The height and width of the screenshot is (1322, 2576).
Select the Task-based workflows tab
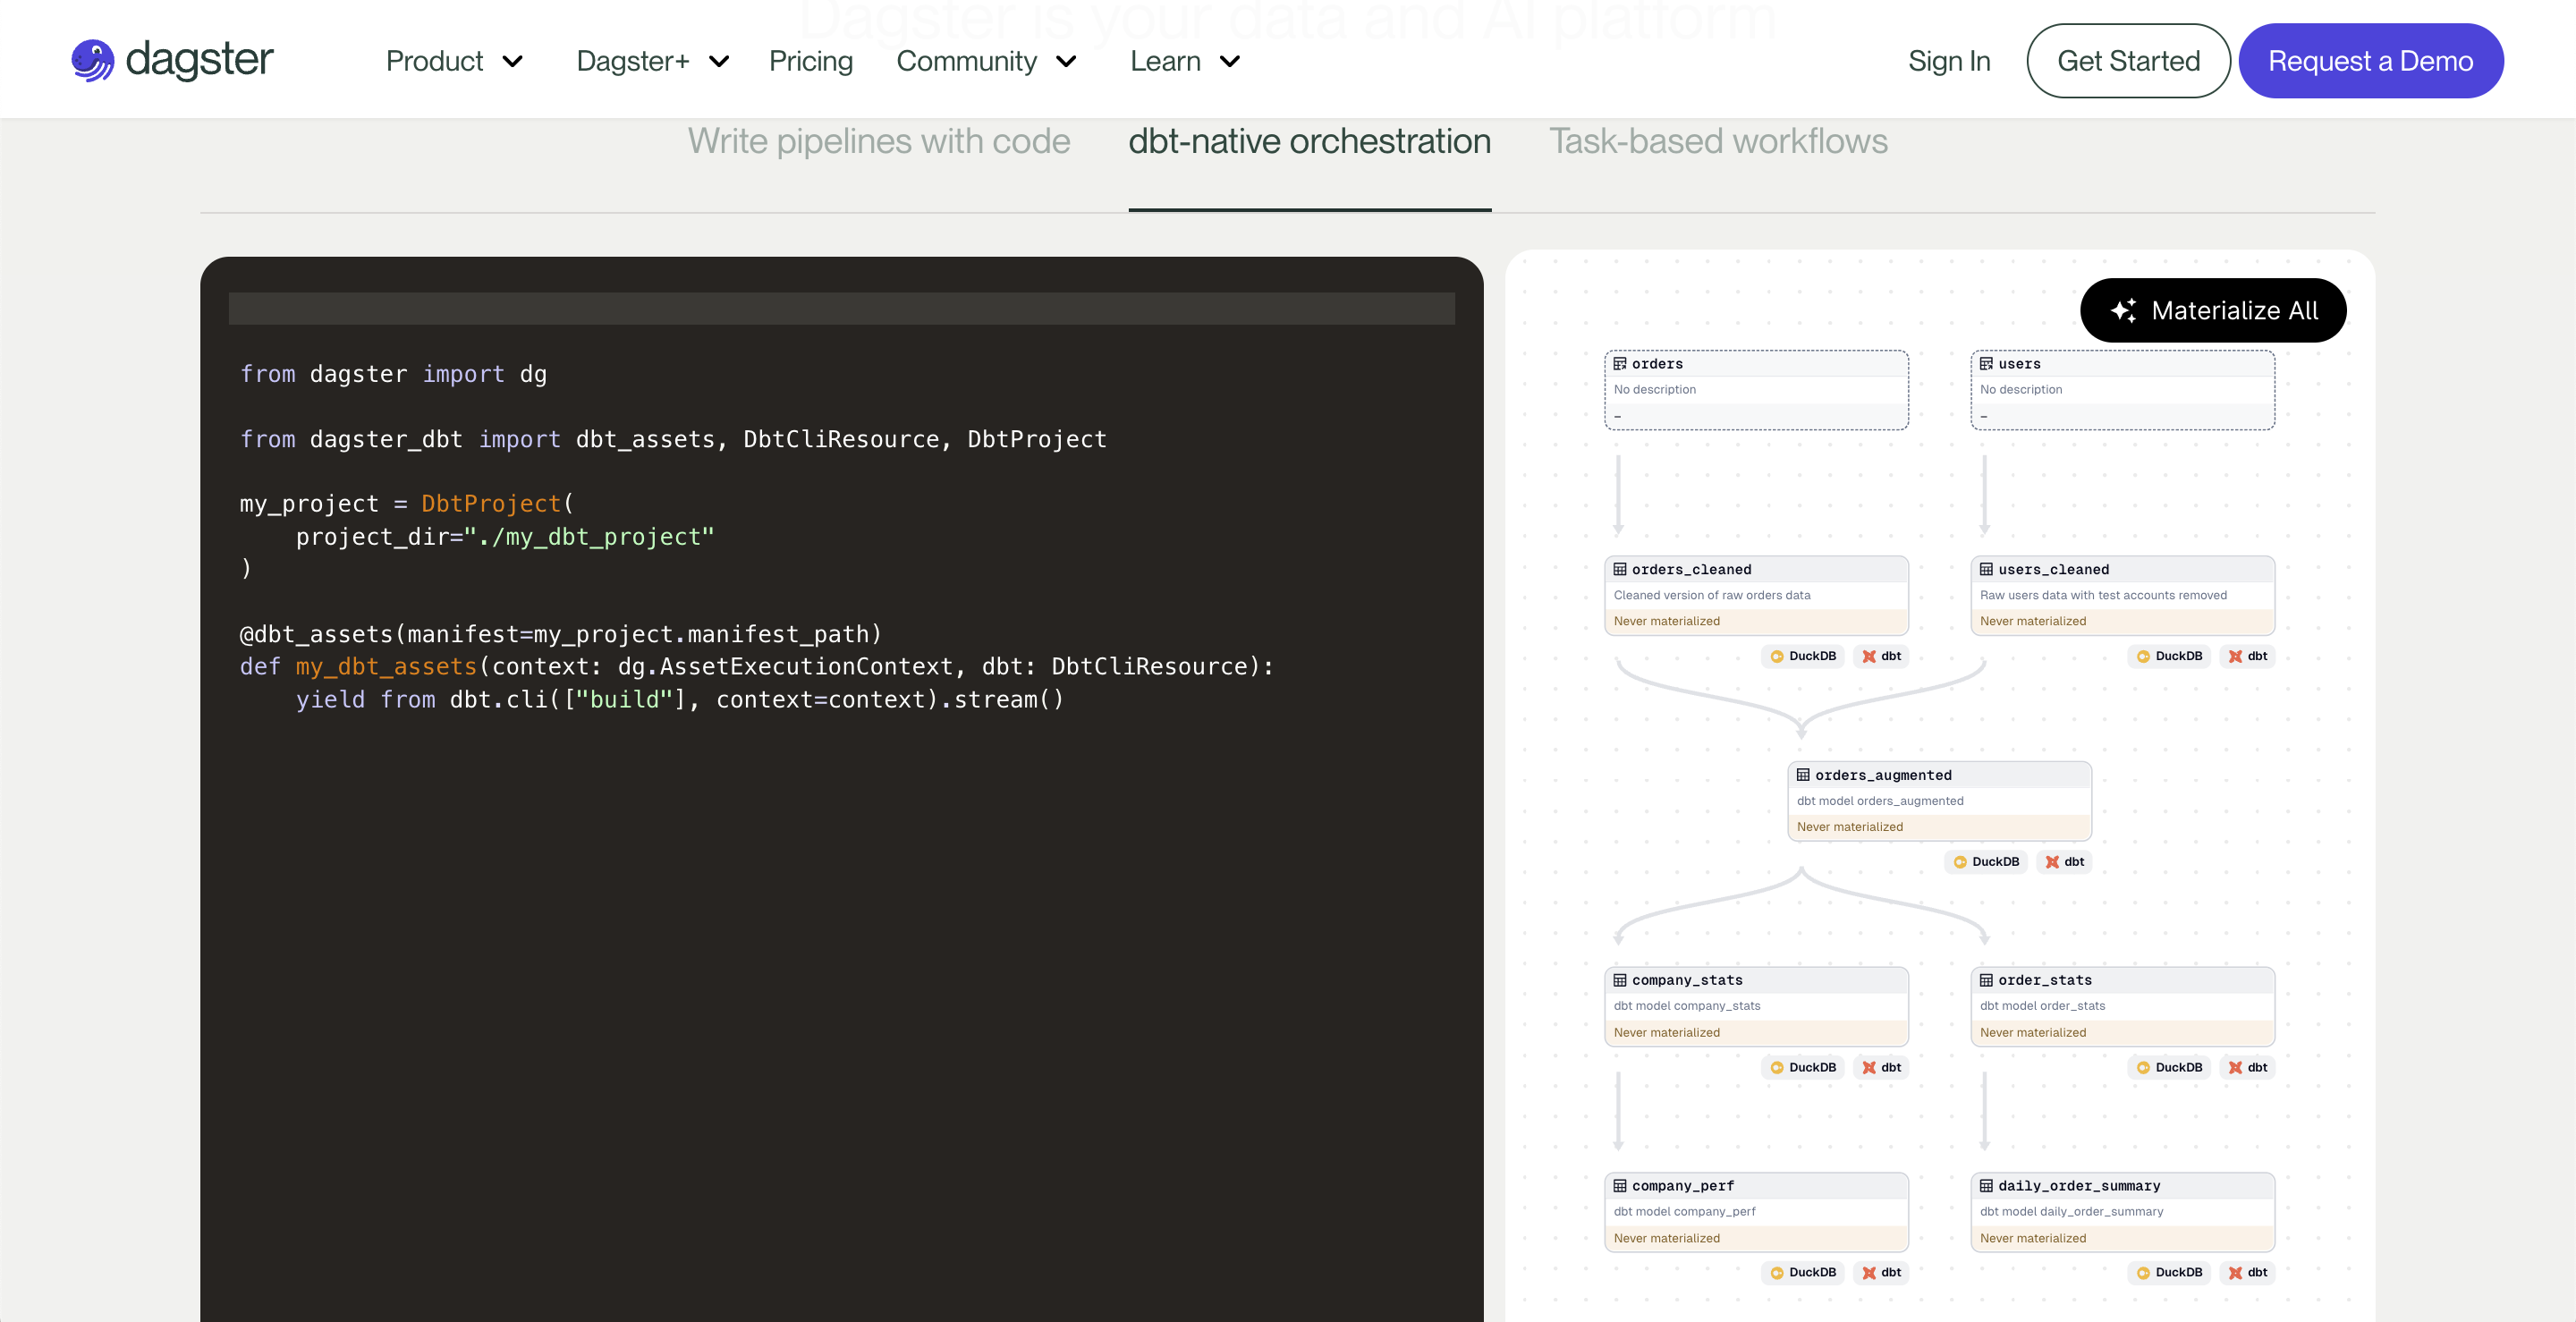pyautogui.click(x=1717, y=141)
